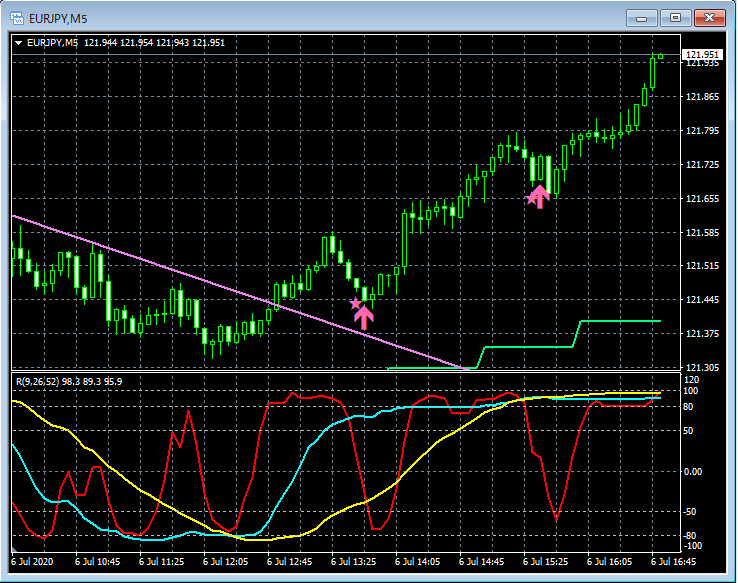Viewport: 738px width, 583px height.
Task: Expand the chart symbol dropdown triangle
Action: coord(18,43)
